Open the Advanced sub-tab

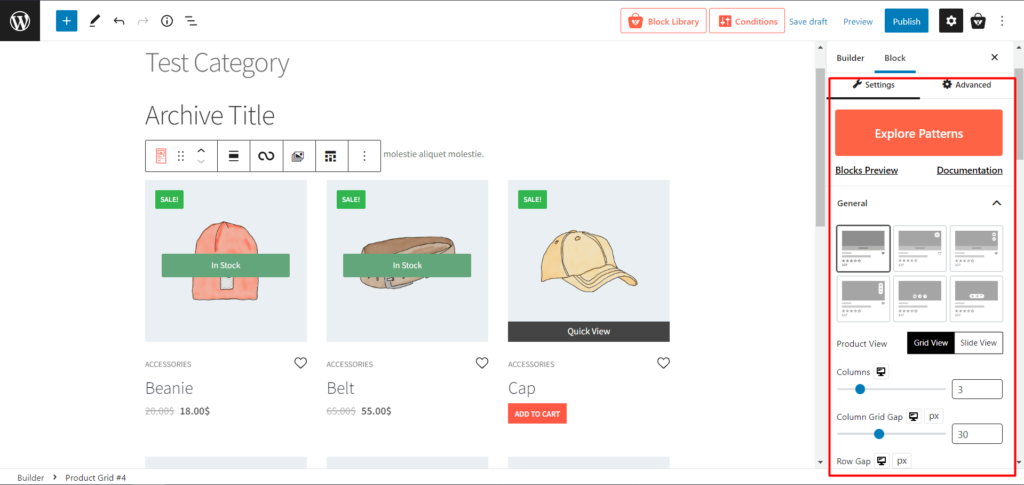pos(966,85)
